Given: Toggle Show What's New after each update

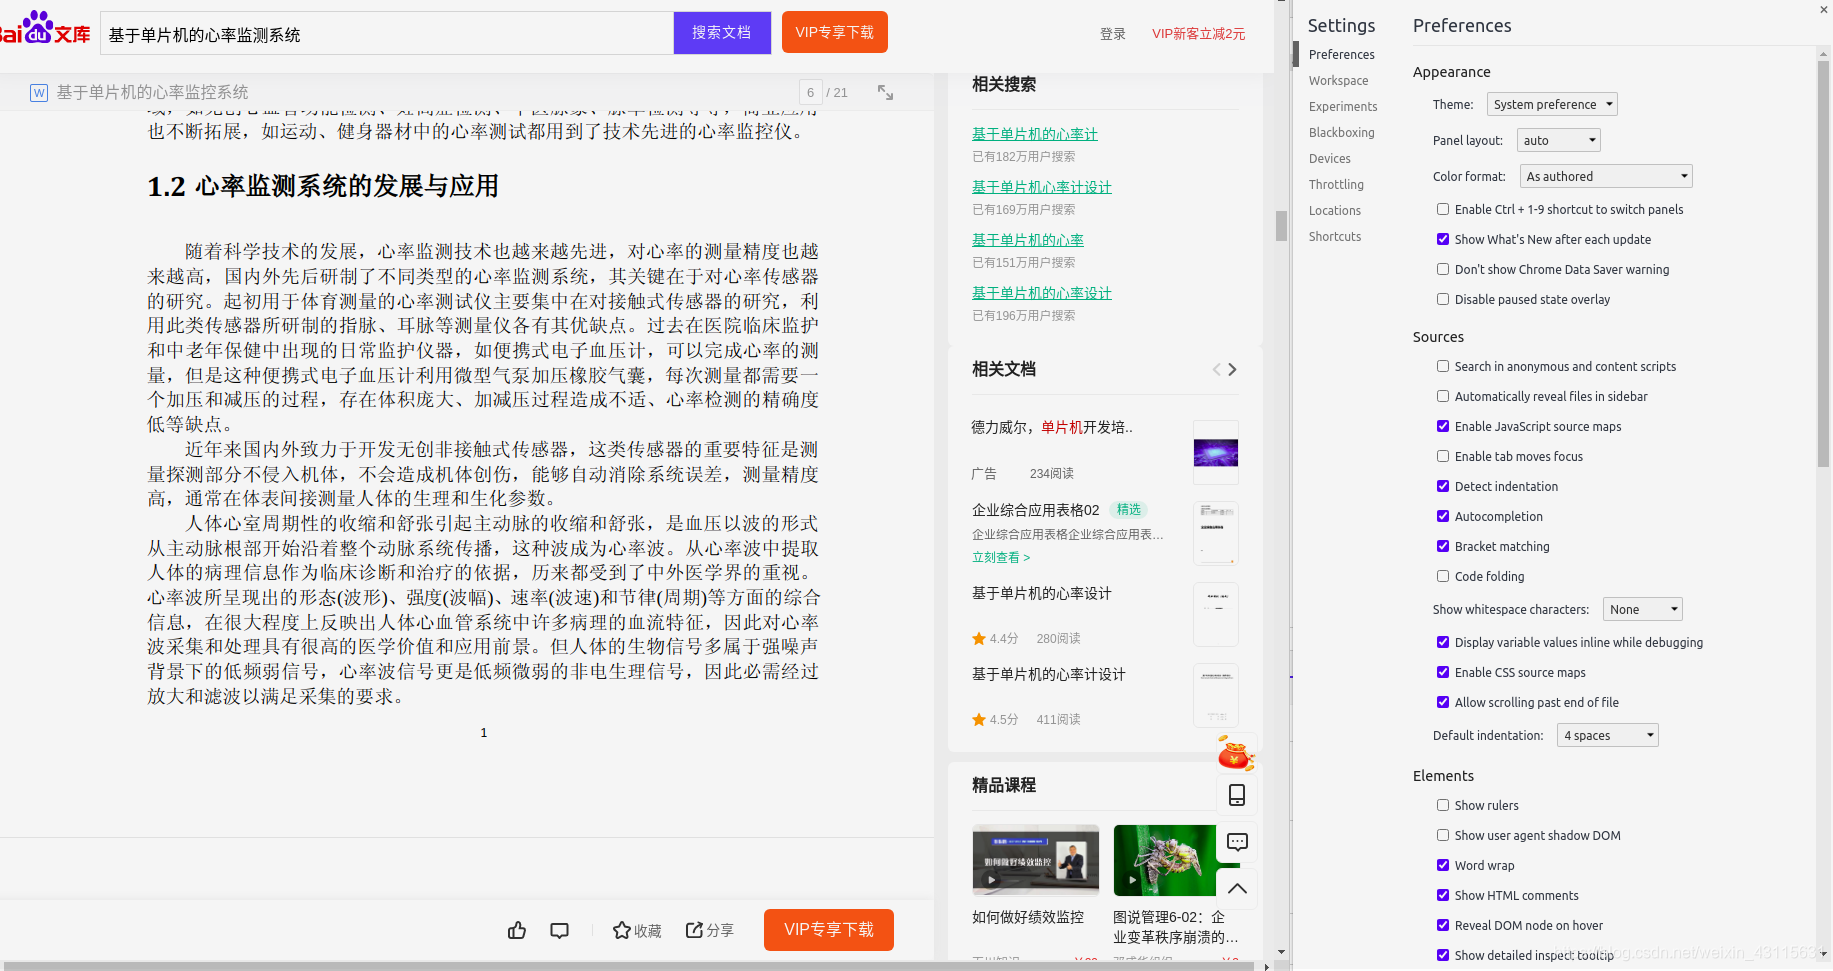Looking at the screenshot, I should pyautogui.click(x=1443, y=239).
